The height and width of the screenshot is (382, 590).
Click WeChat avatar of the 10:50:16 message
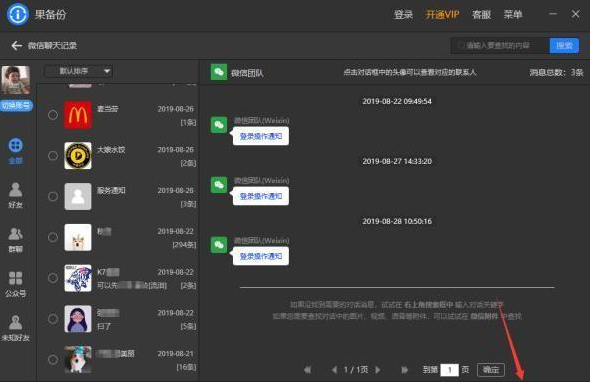pos(219,245)
